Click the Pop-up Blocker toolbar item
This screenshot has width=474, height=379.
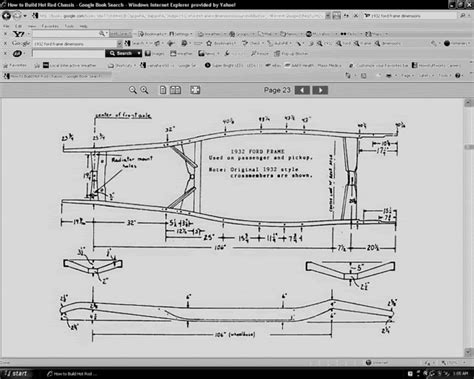[x=291, y=53]
